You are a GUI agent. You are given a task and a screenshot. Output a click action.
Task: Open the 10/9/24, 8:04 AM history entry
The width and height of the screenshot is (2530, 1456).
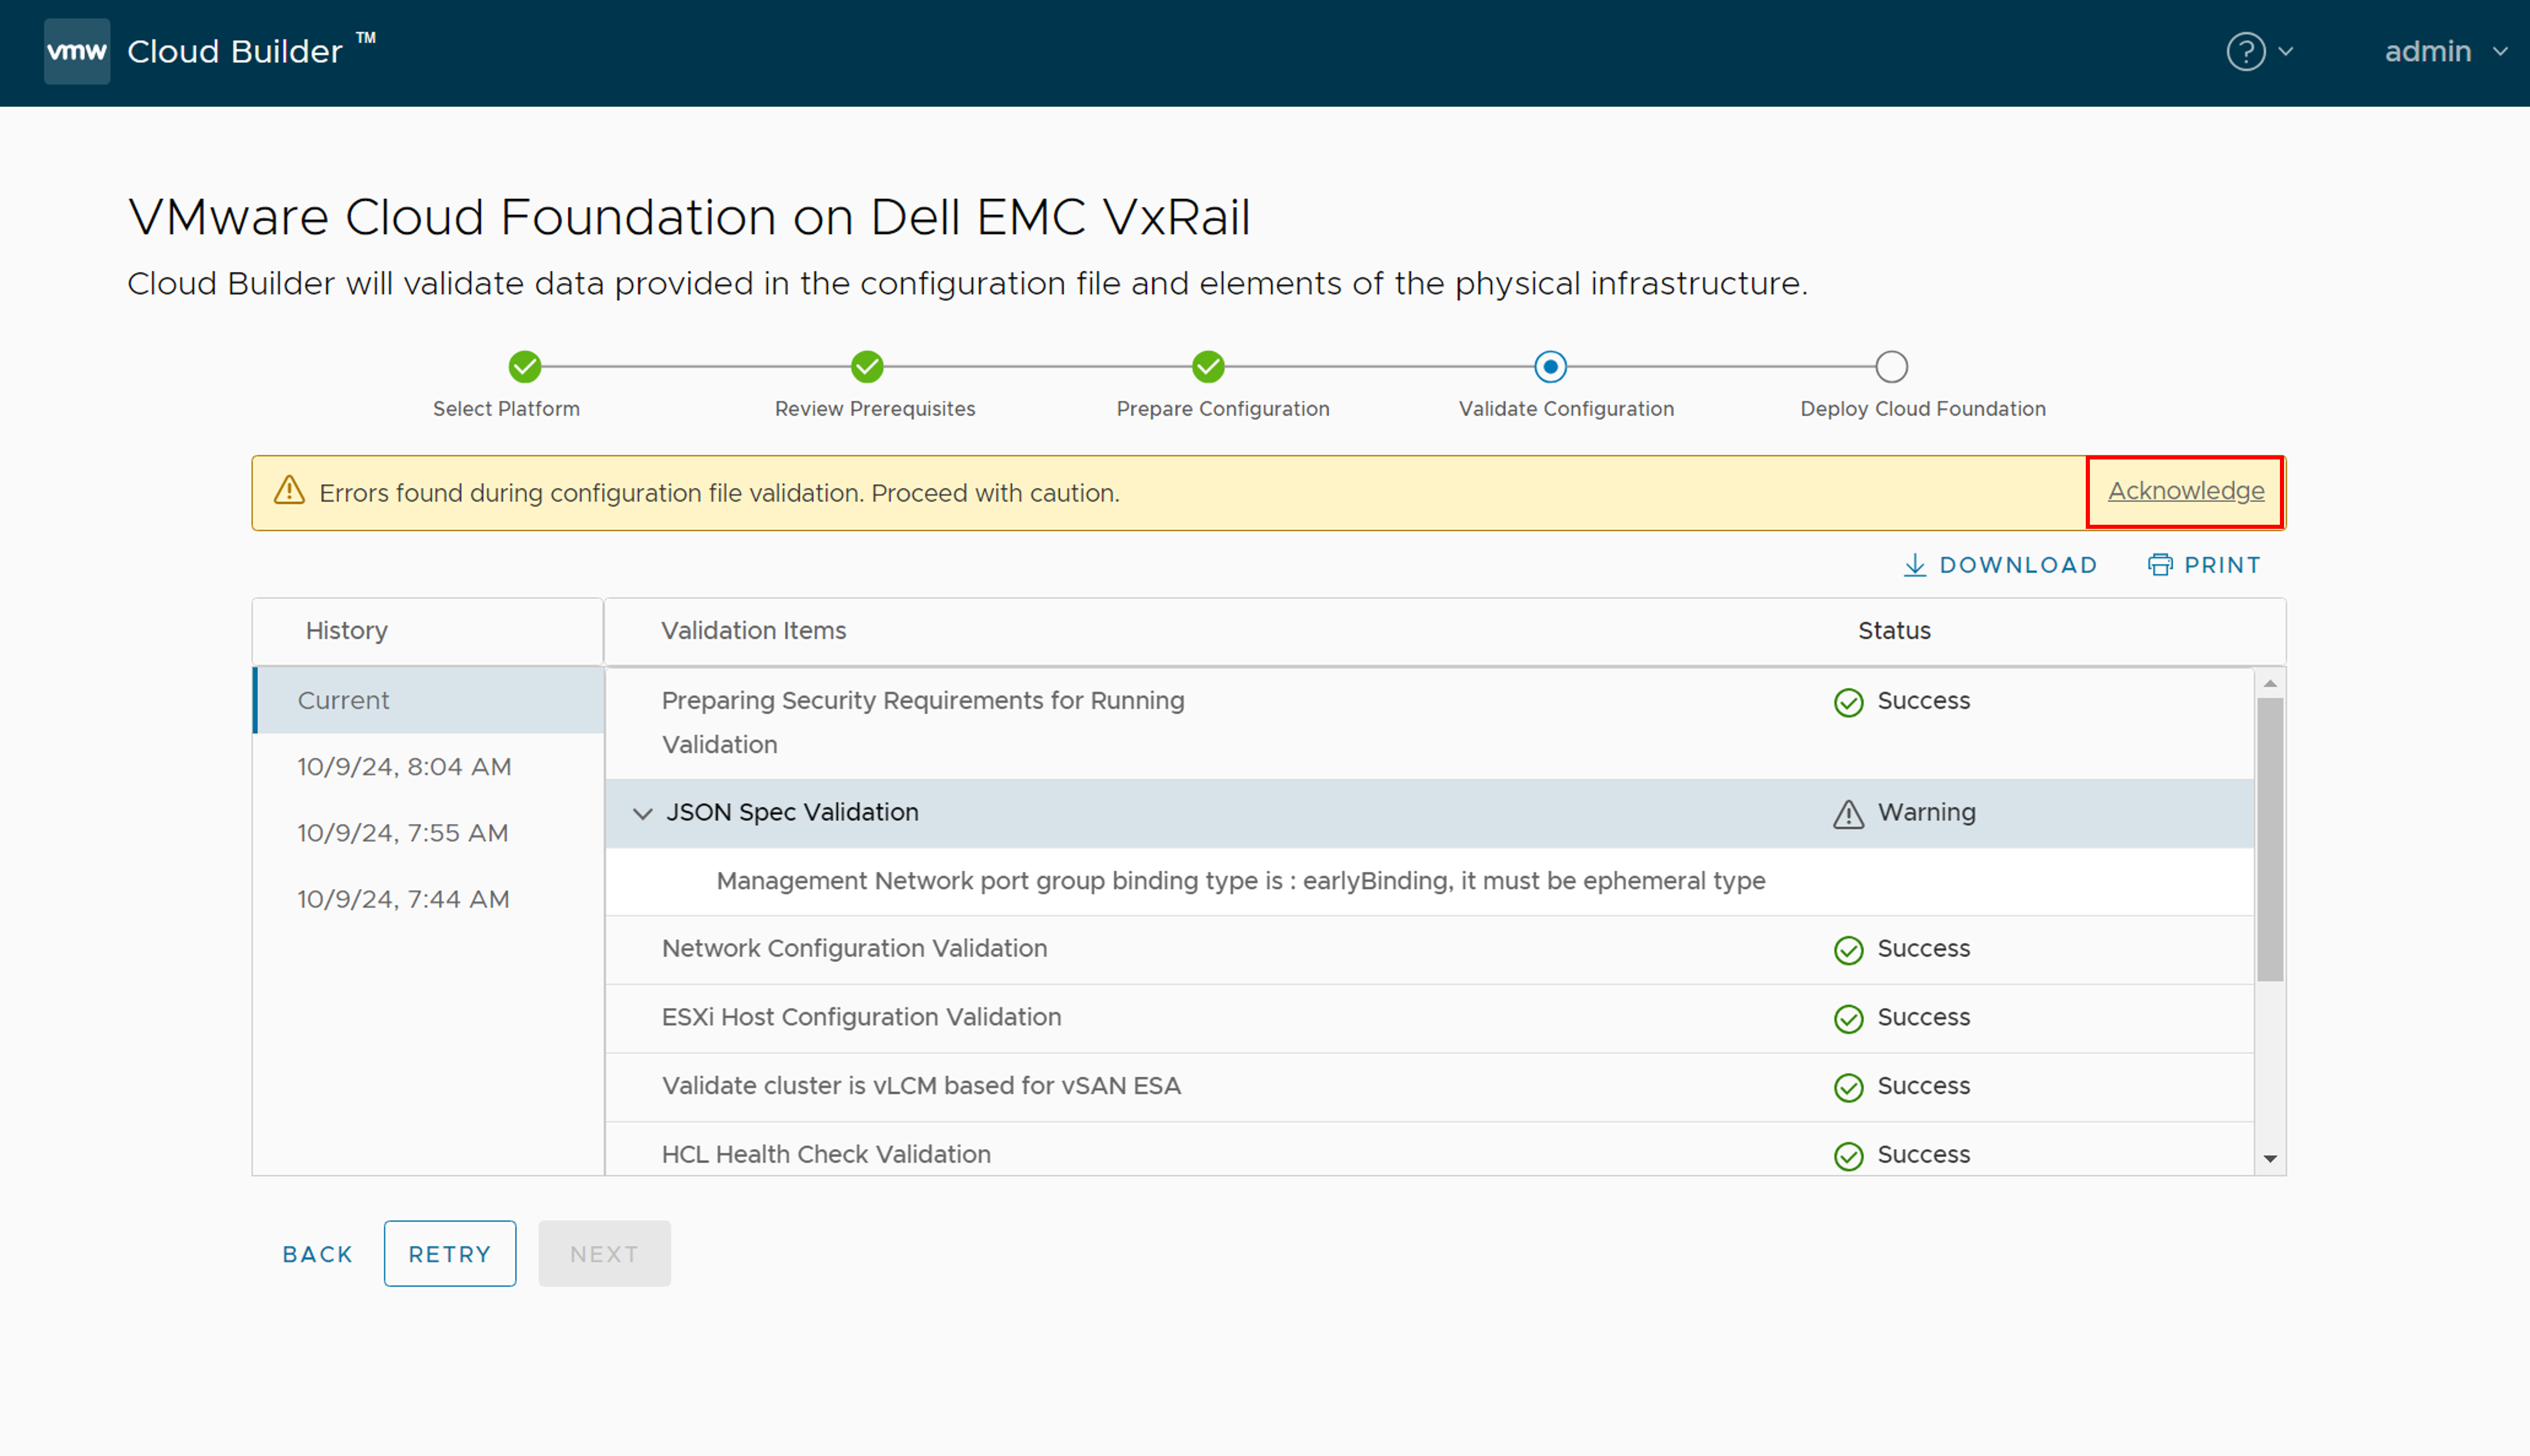click(404, 767)
